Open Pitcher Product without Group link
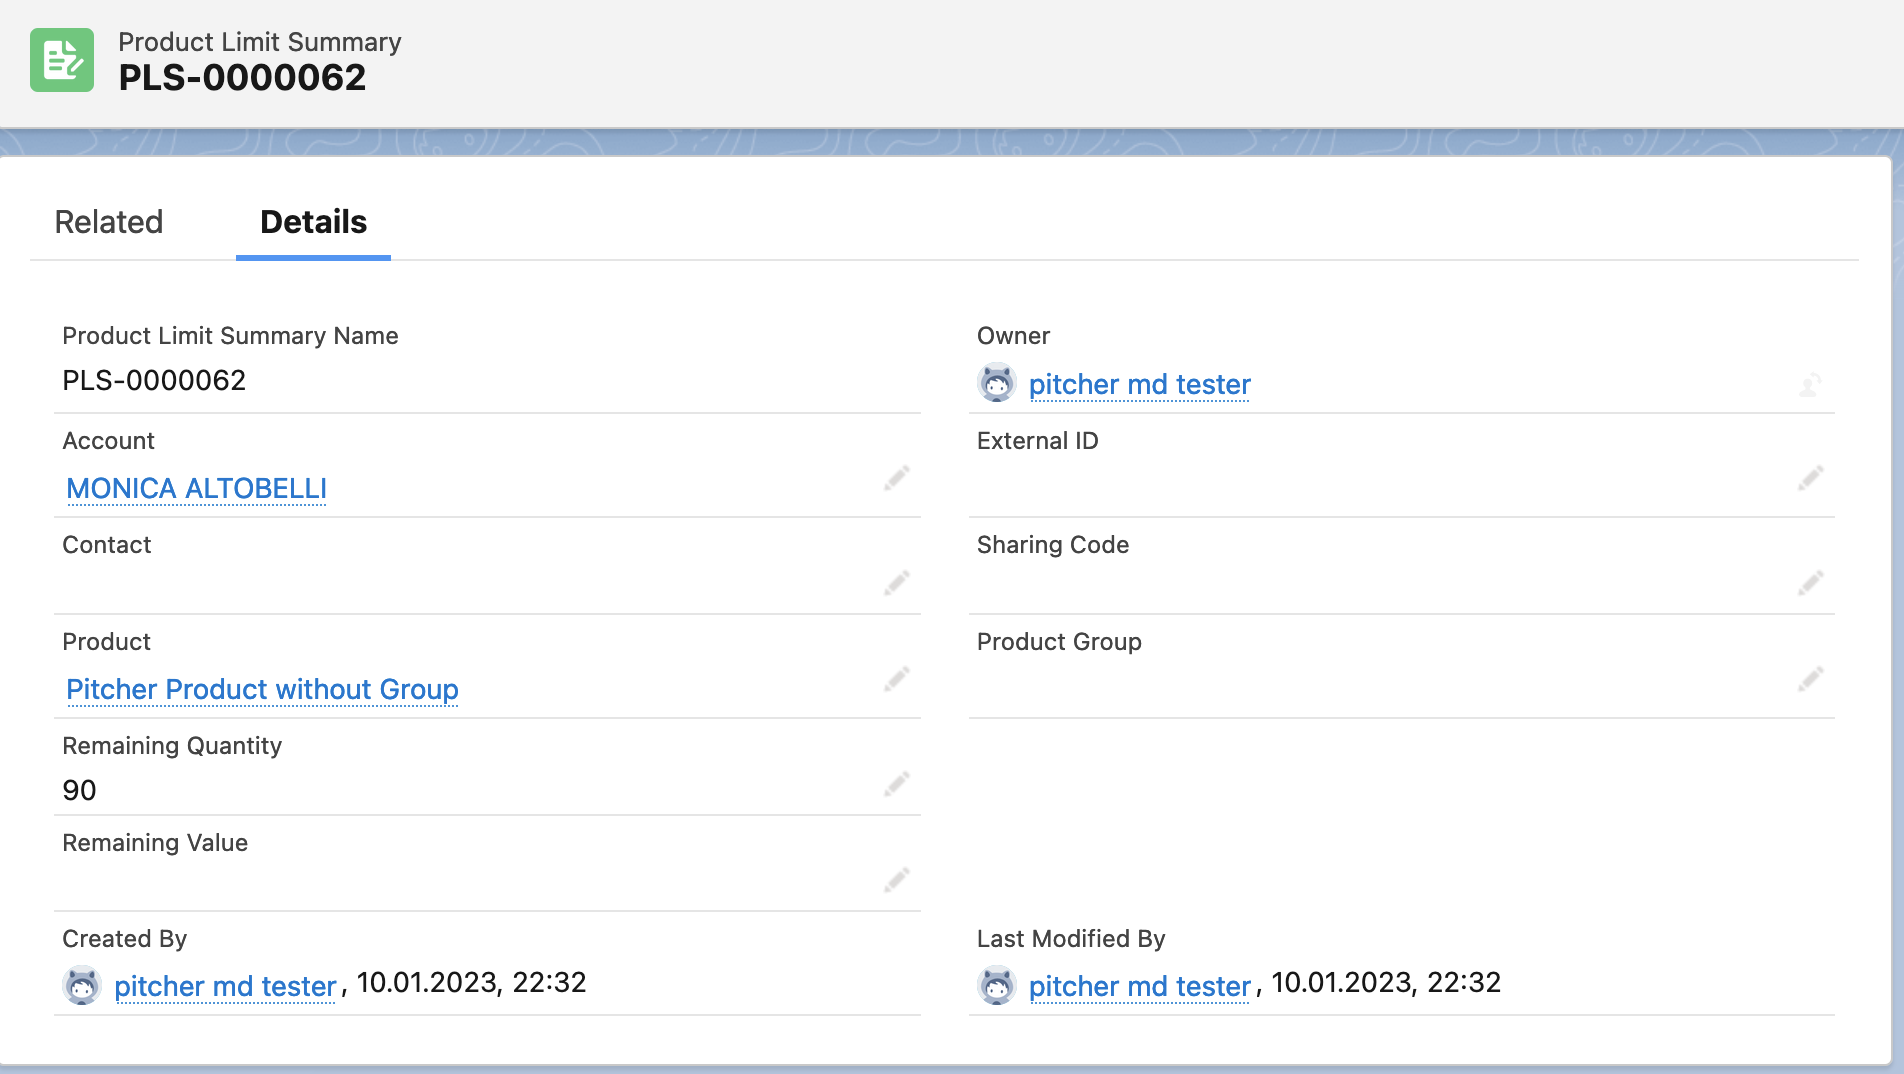Image resolution: width=1904 pixels, height=1074 pixels. 262,689
